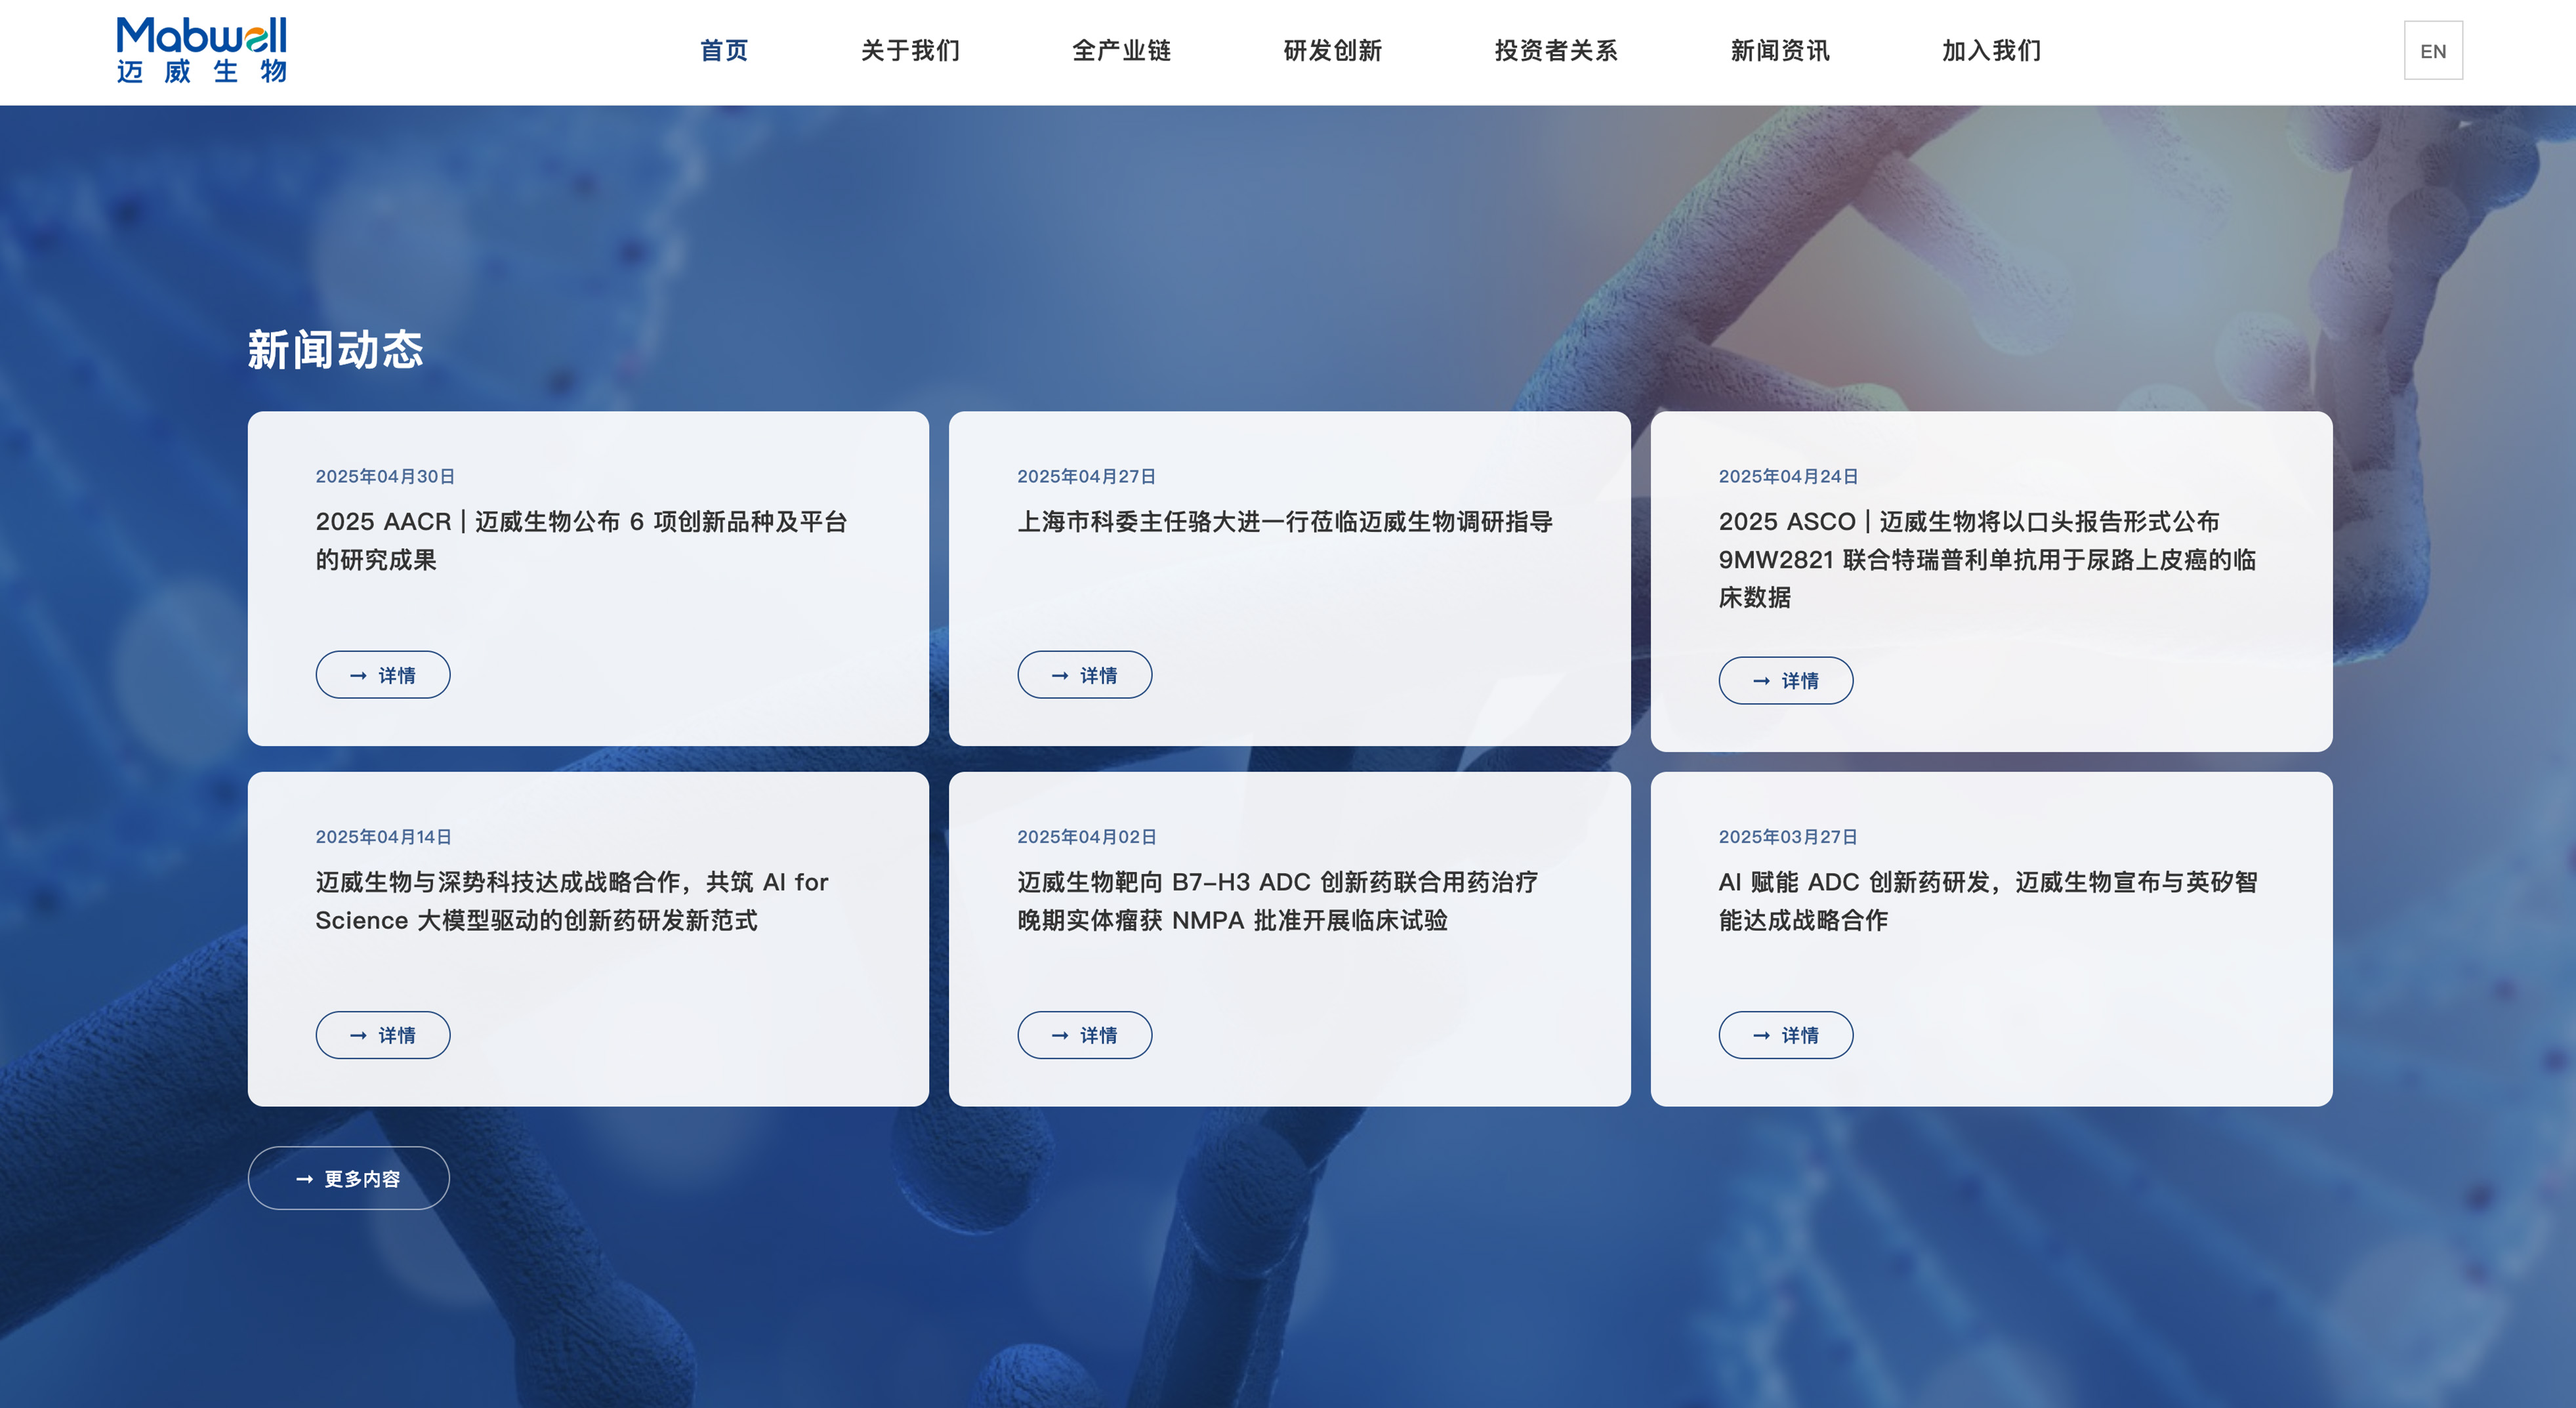Image resolution: width=2576 pixels, height=1408 pixels.
Task: Open the AI for Science news title
Action: (571, 900)
